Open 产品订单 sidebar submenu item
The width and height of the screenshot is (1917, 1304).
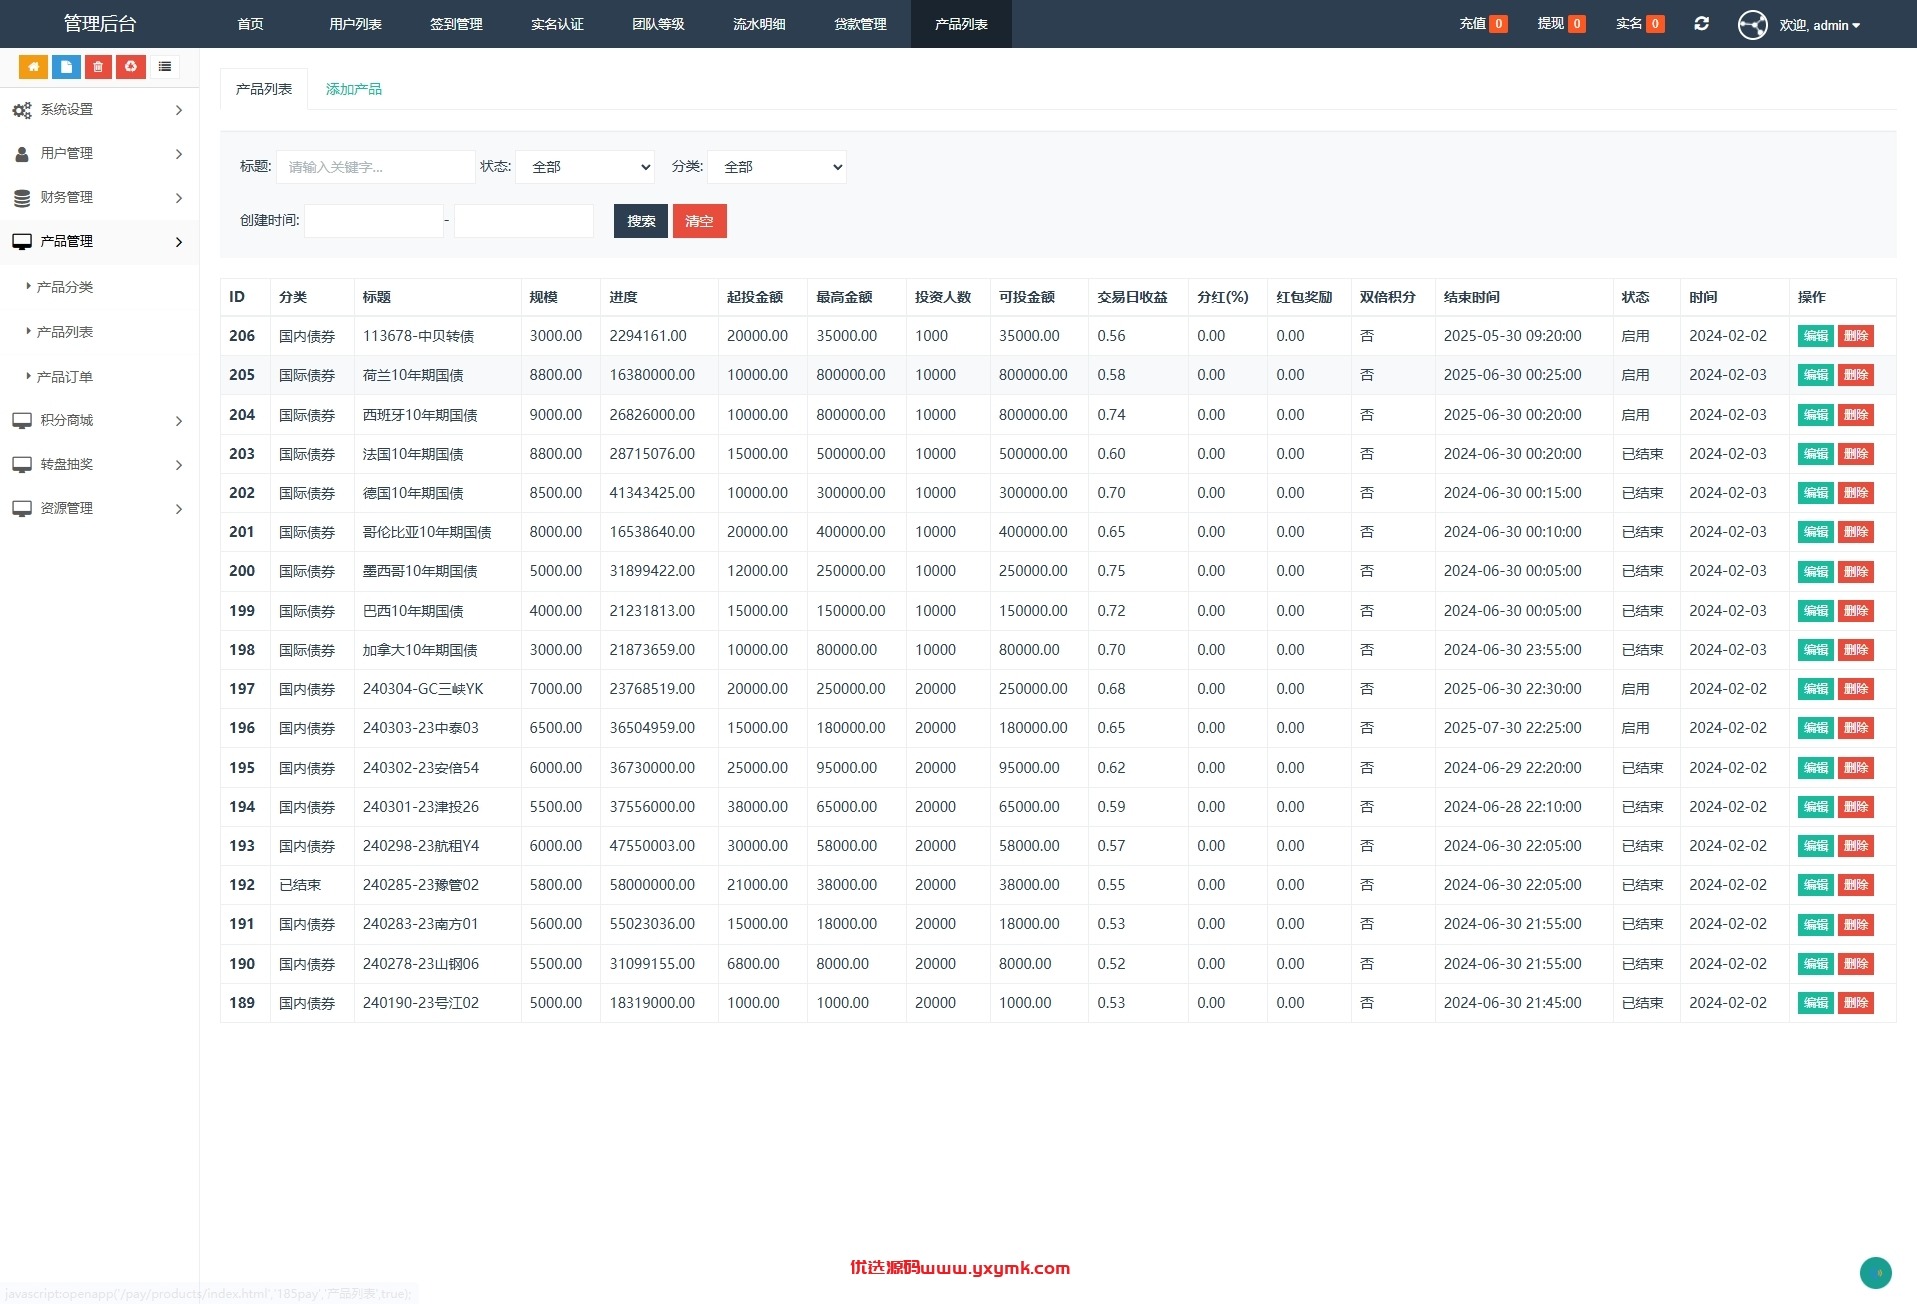click(64, 377)
